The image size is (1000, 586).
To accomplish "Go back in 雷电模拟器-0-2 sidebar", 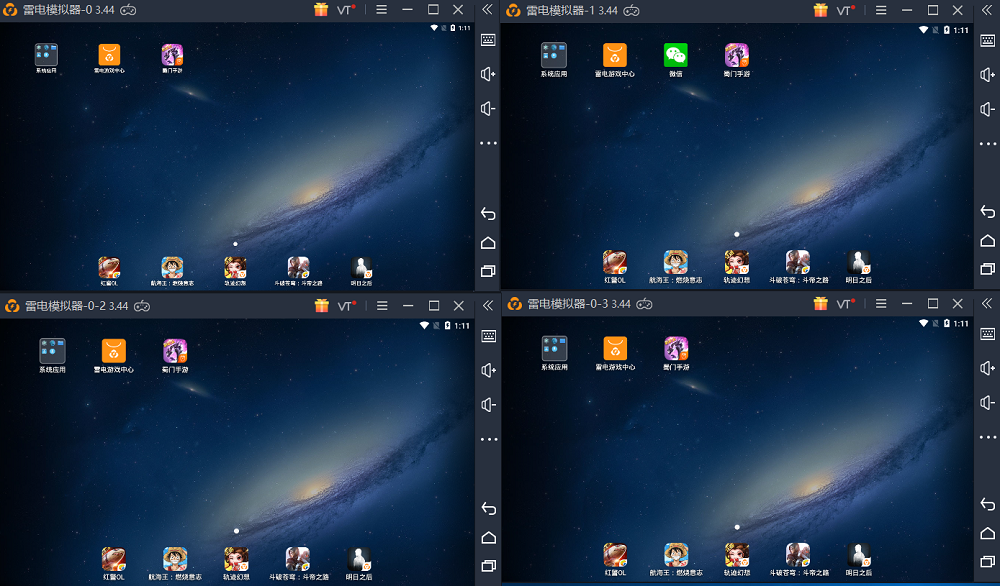I will click(489, 509).
